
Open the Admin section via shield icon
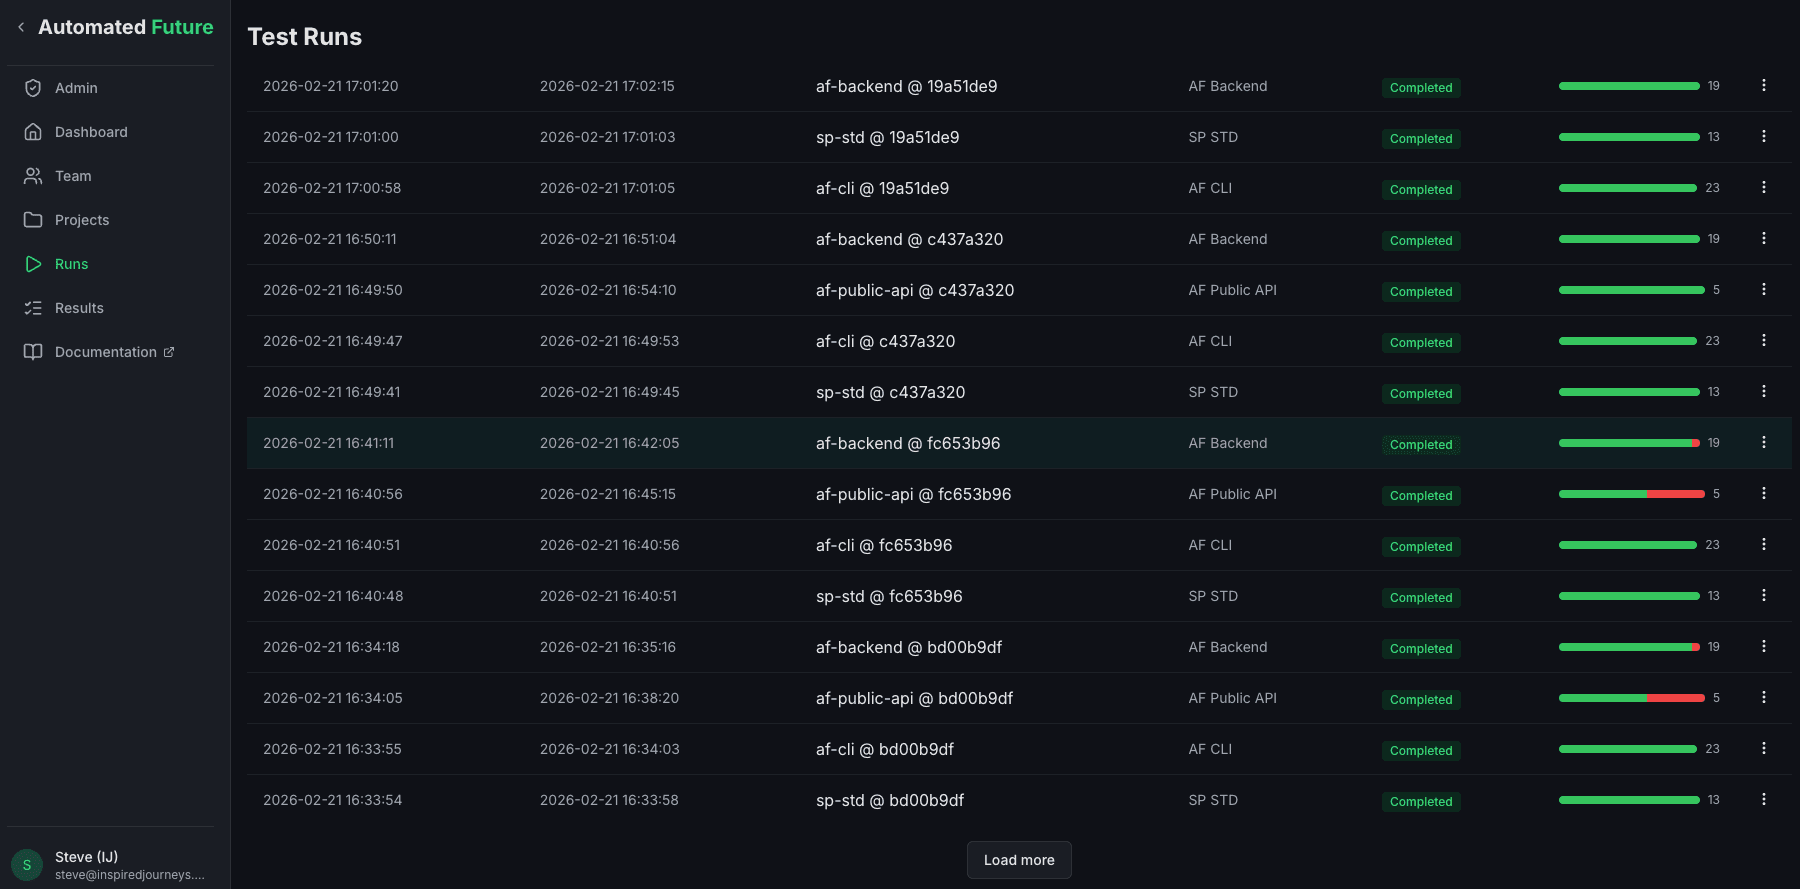coord(33,88)
